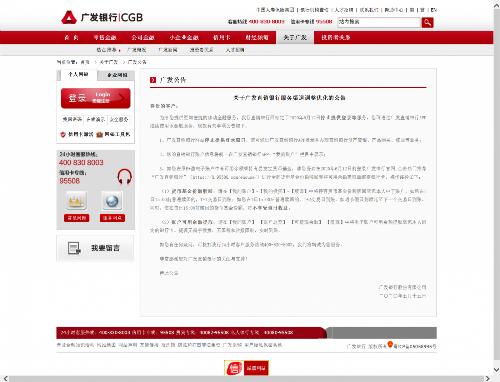Click 人才招聘 in the sub-navigation
The height and width of the screenshot is (382, 500).
click(x=235, y=50)
